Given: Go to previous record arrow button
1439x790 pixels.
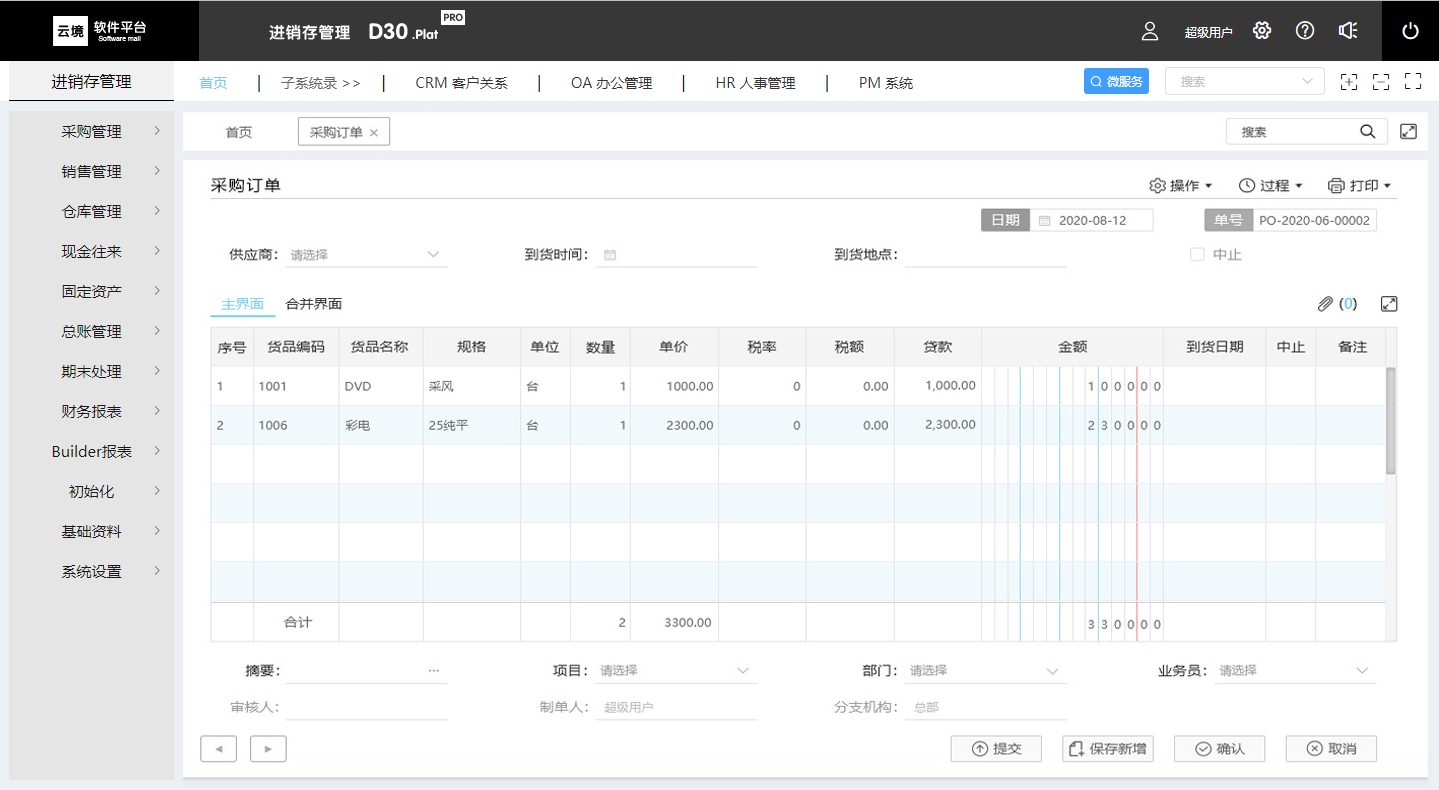Looking at the screenshot, I should (x=219, y=749).
